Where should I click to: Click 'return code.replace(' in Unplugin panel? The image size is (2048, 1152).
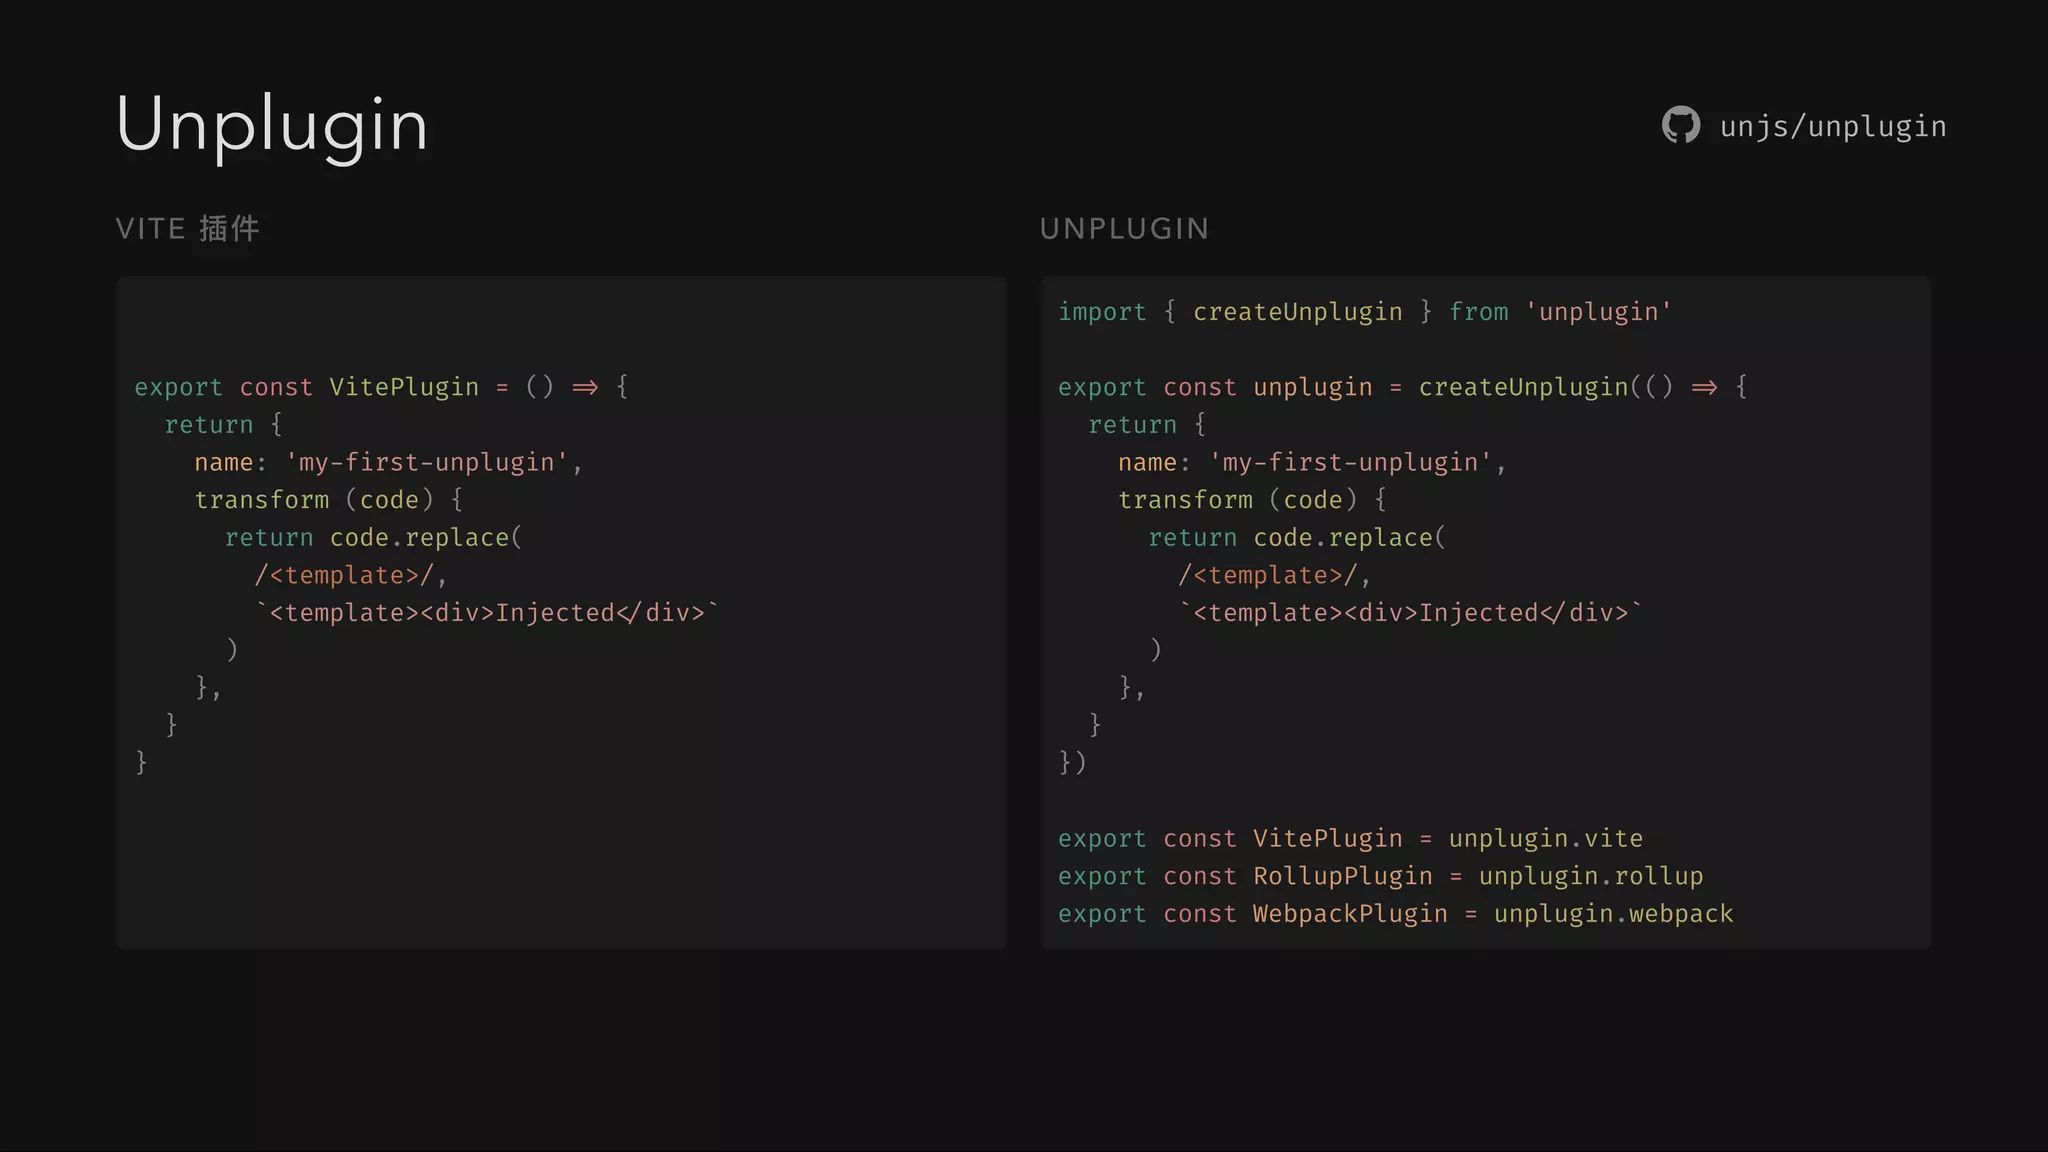click(x=1297, y=538)
